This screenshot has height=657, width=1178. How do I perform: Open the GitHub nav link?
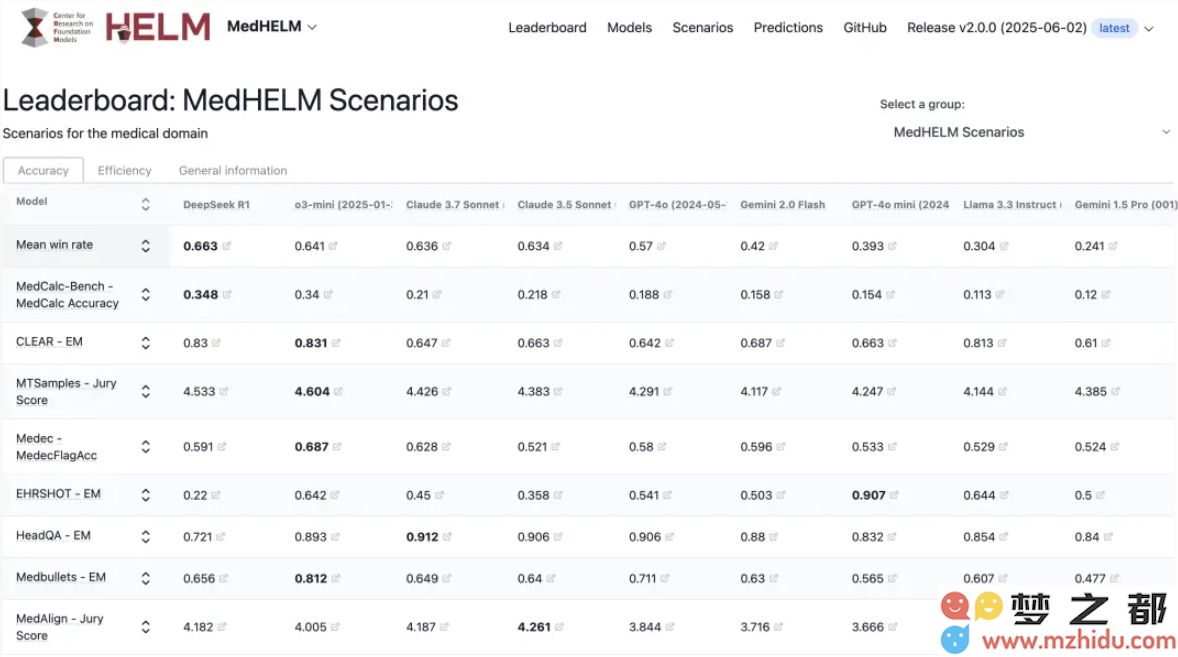865,28
